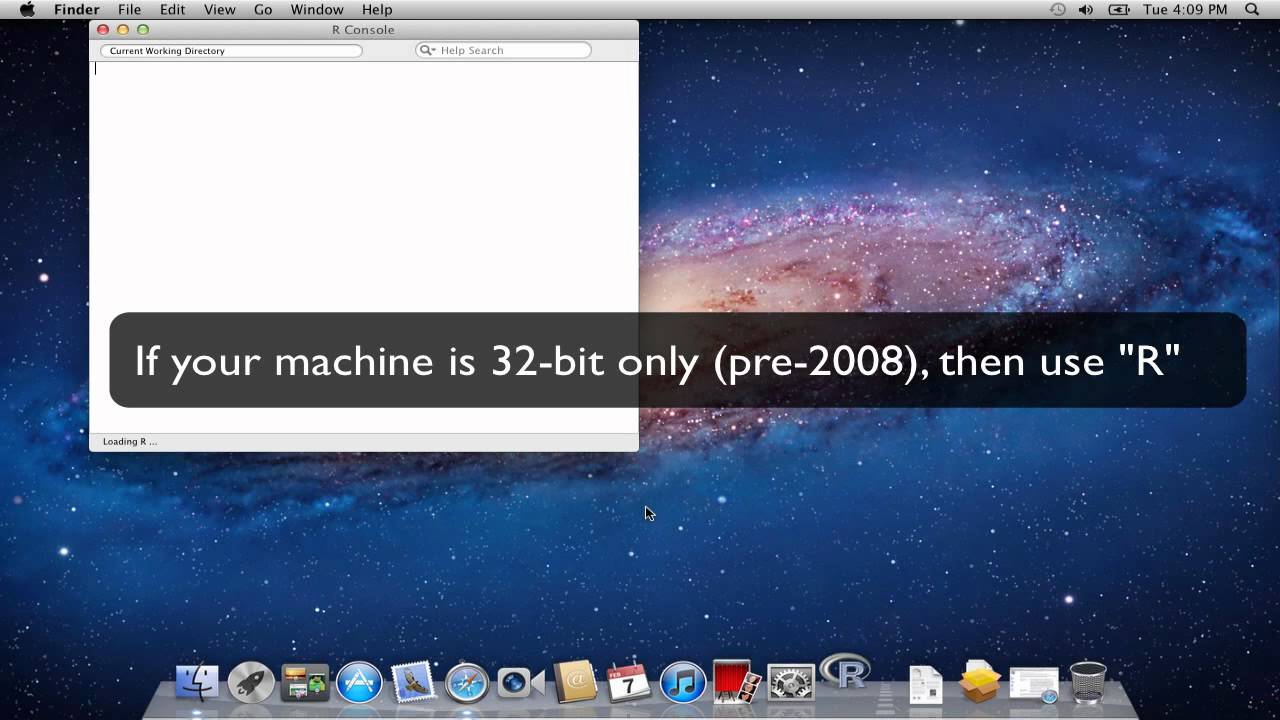Screen dimensions: 1280x720
Task: Open the Apple menu
Action: (27, 9)
